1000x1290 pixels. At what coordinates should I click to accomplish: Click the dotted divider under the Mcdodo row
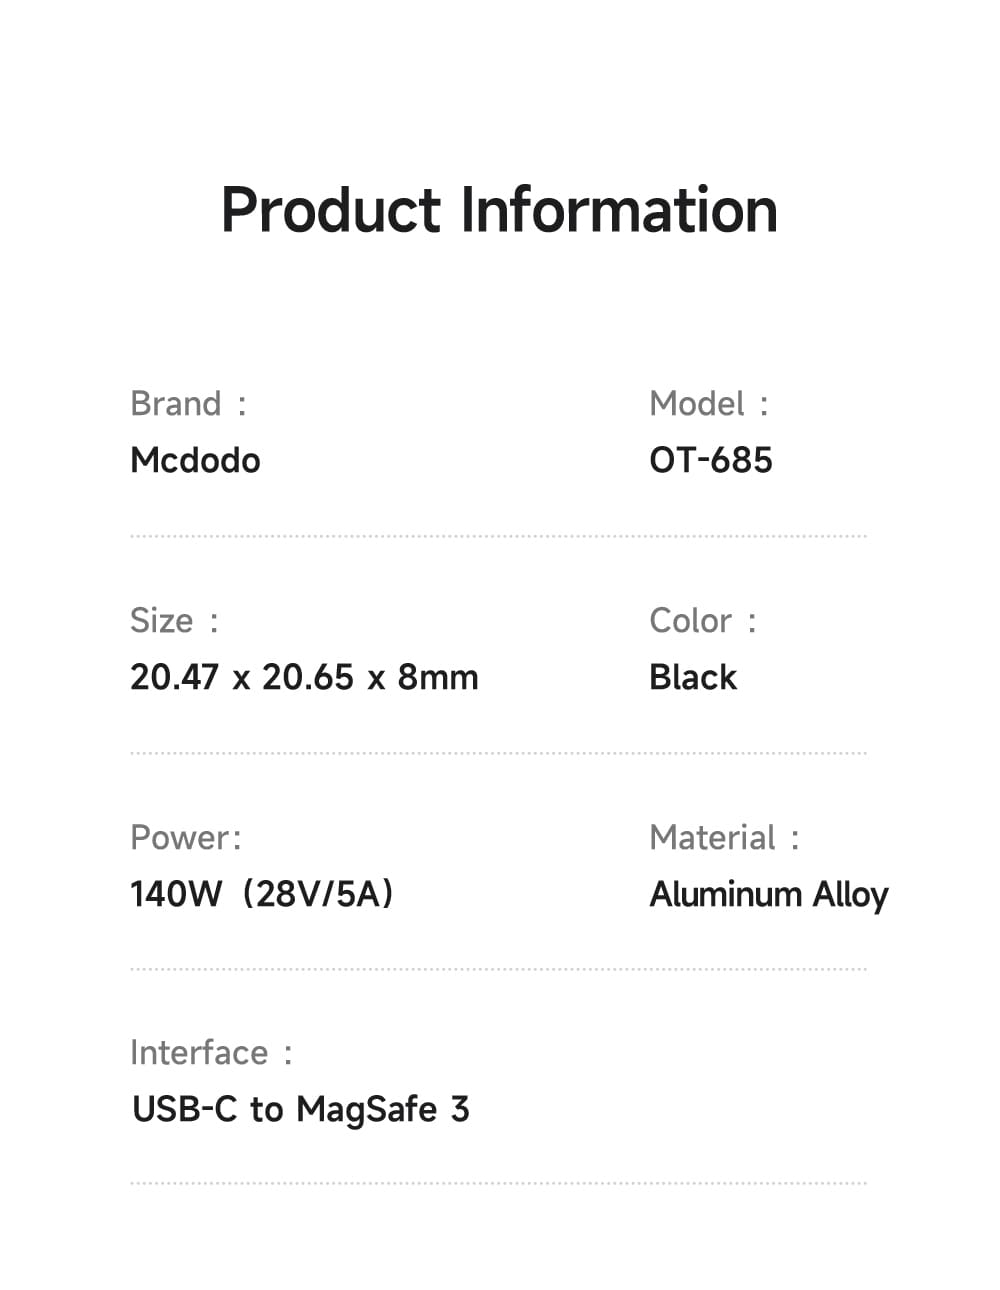click(498, 536)
